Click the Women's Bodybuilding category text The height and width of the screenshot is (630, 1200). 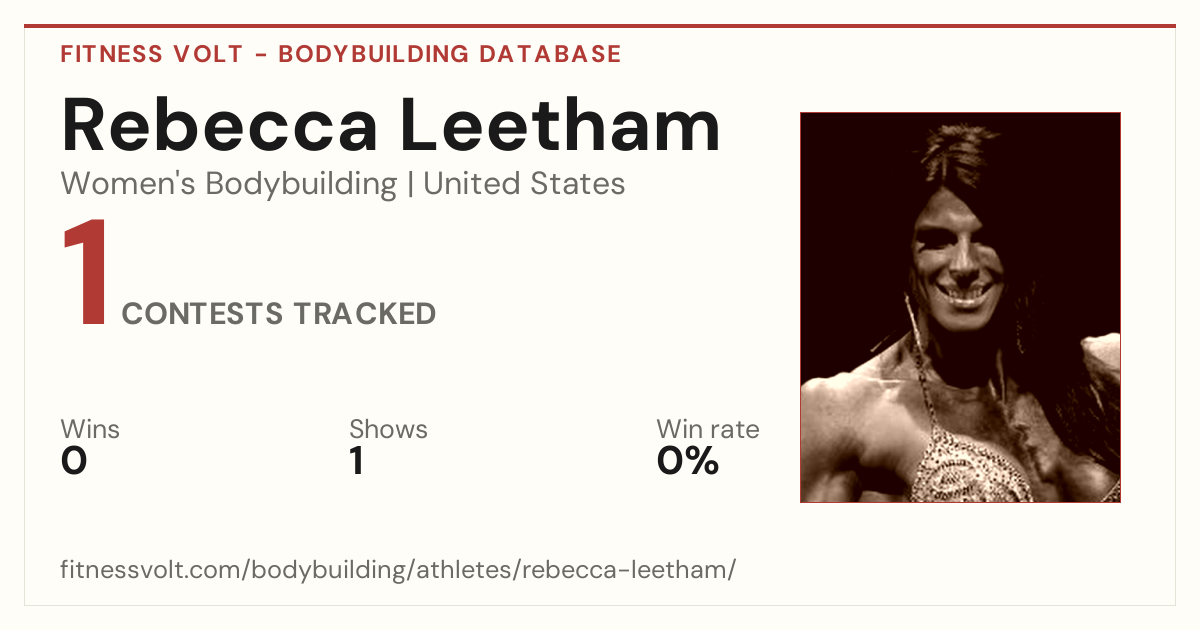(229, 184)
